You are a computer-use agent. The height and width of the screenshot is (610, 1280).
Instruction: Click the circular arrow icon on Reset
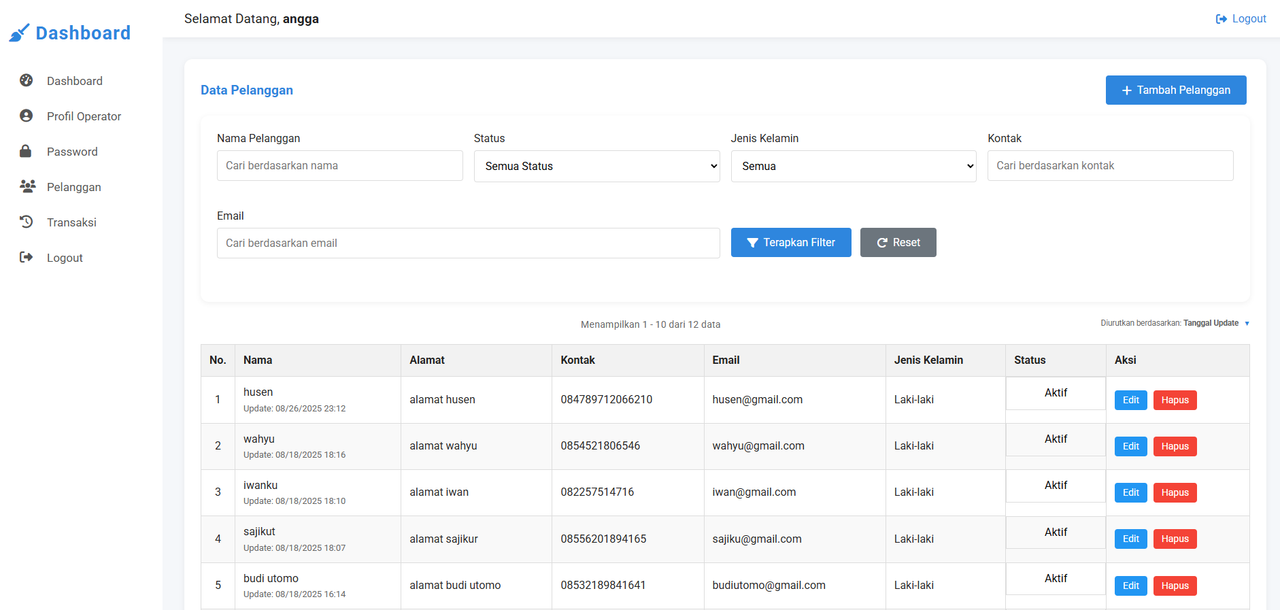click(882, 243)
